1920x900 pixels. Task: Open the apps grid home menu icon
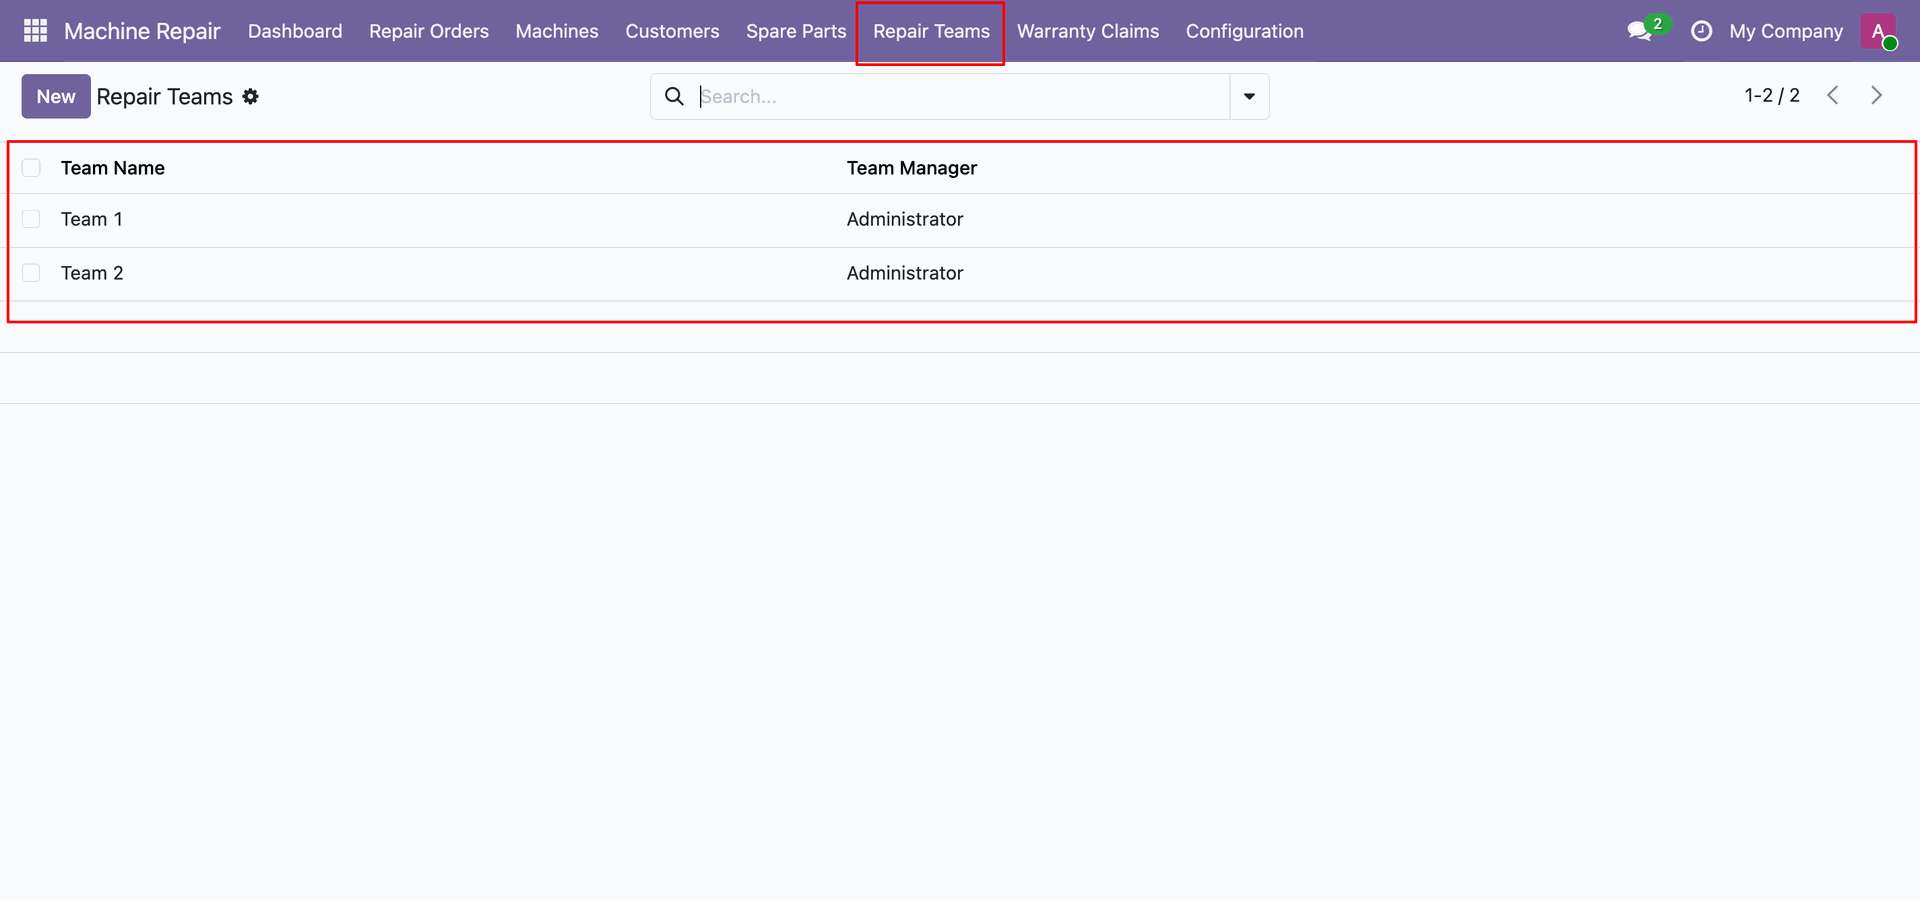[35, 31]
